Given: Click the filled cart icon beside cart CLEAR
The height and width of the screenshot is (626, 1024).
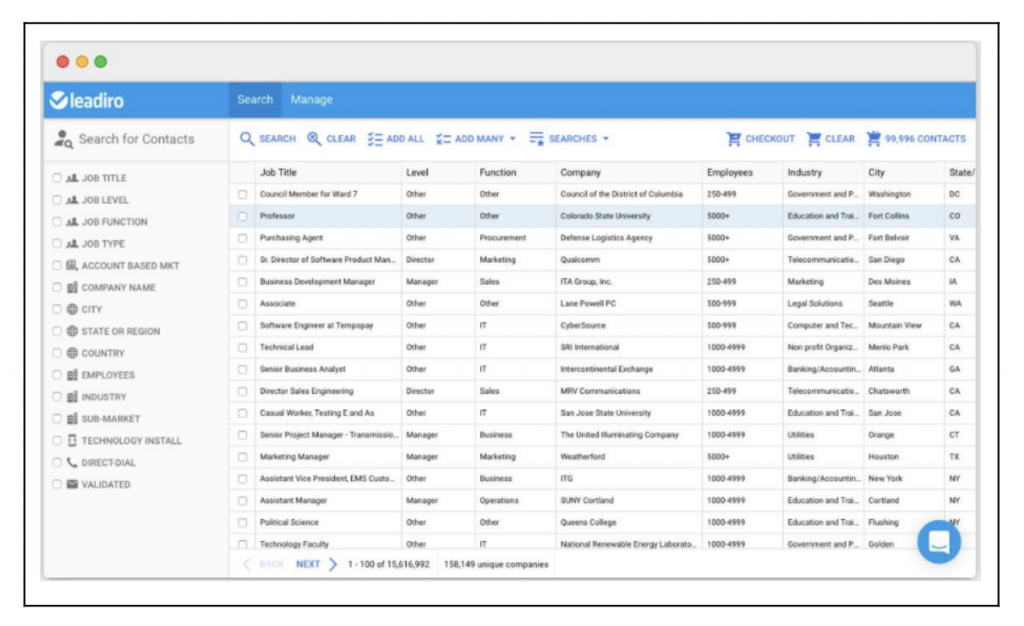Looking at the screenshot, I should pyautogui.click(x=814, y=139).
